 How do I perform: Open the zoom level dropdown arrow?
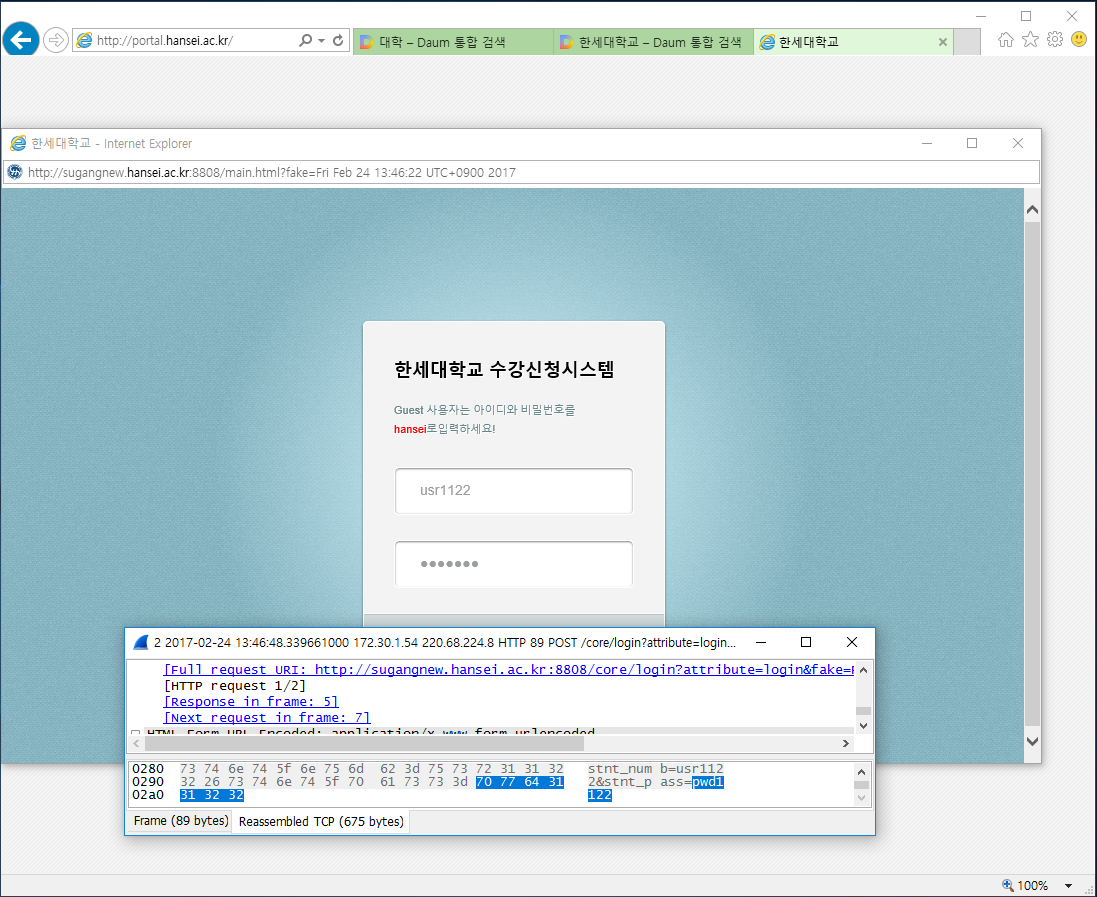click(1068, 886)
